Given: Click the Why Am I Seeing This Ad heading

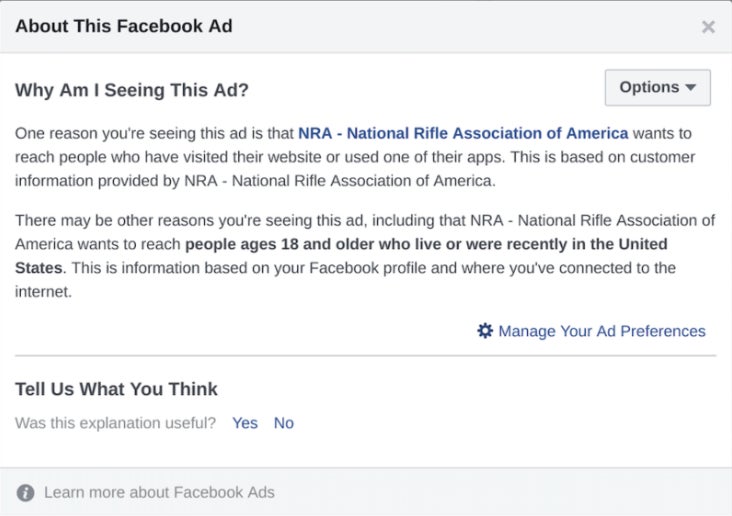Looking at the screenshot, I should 132,90.
